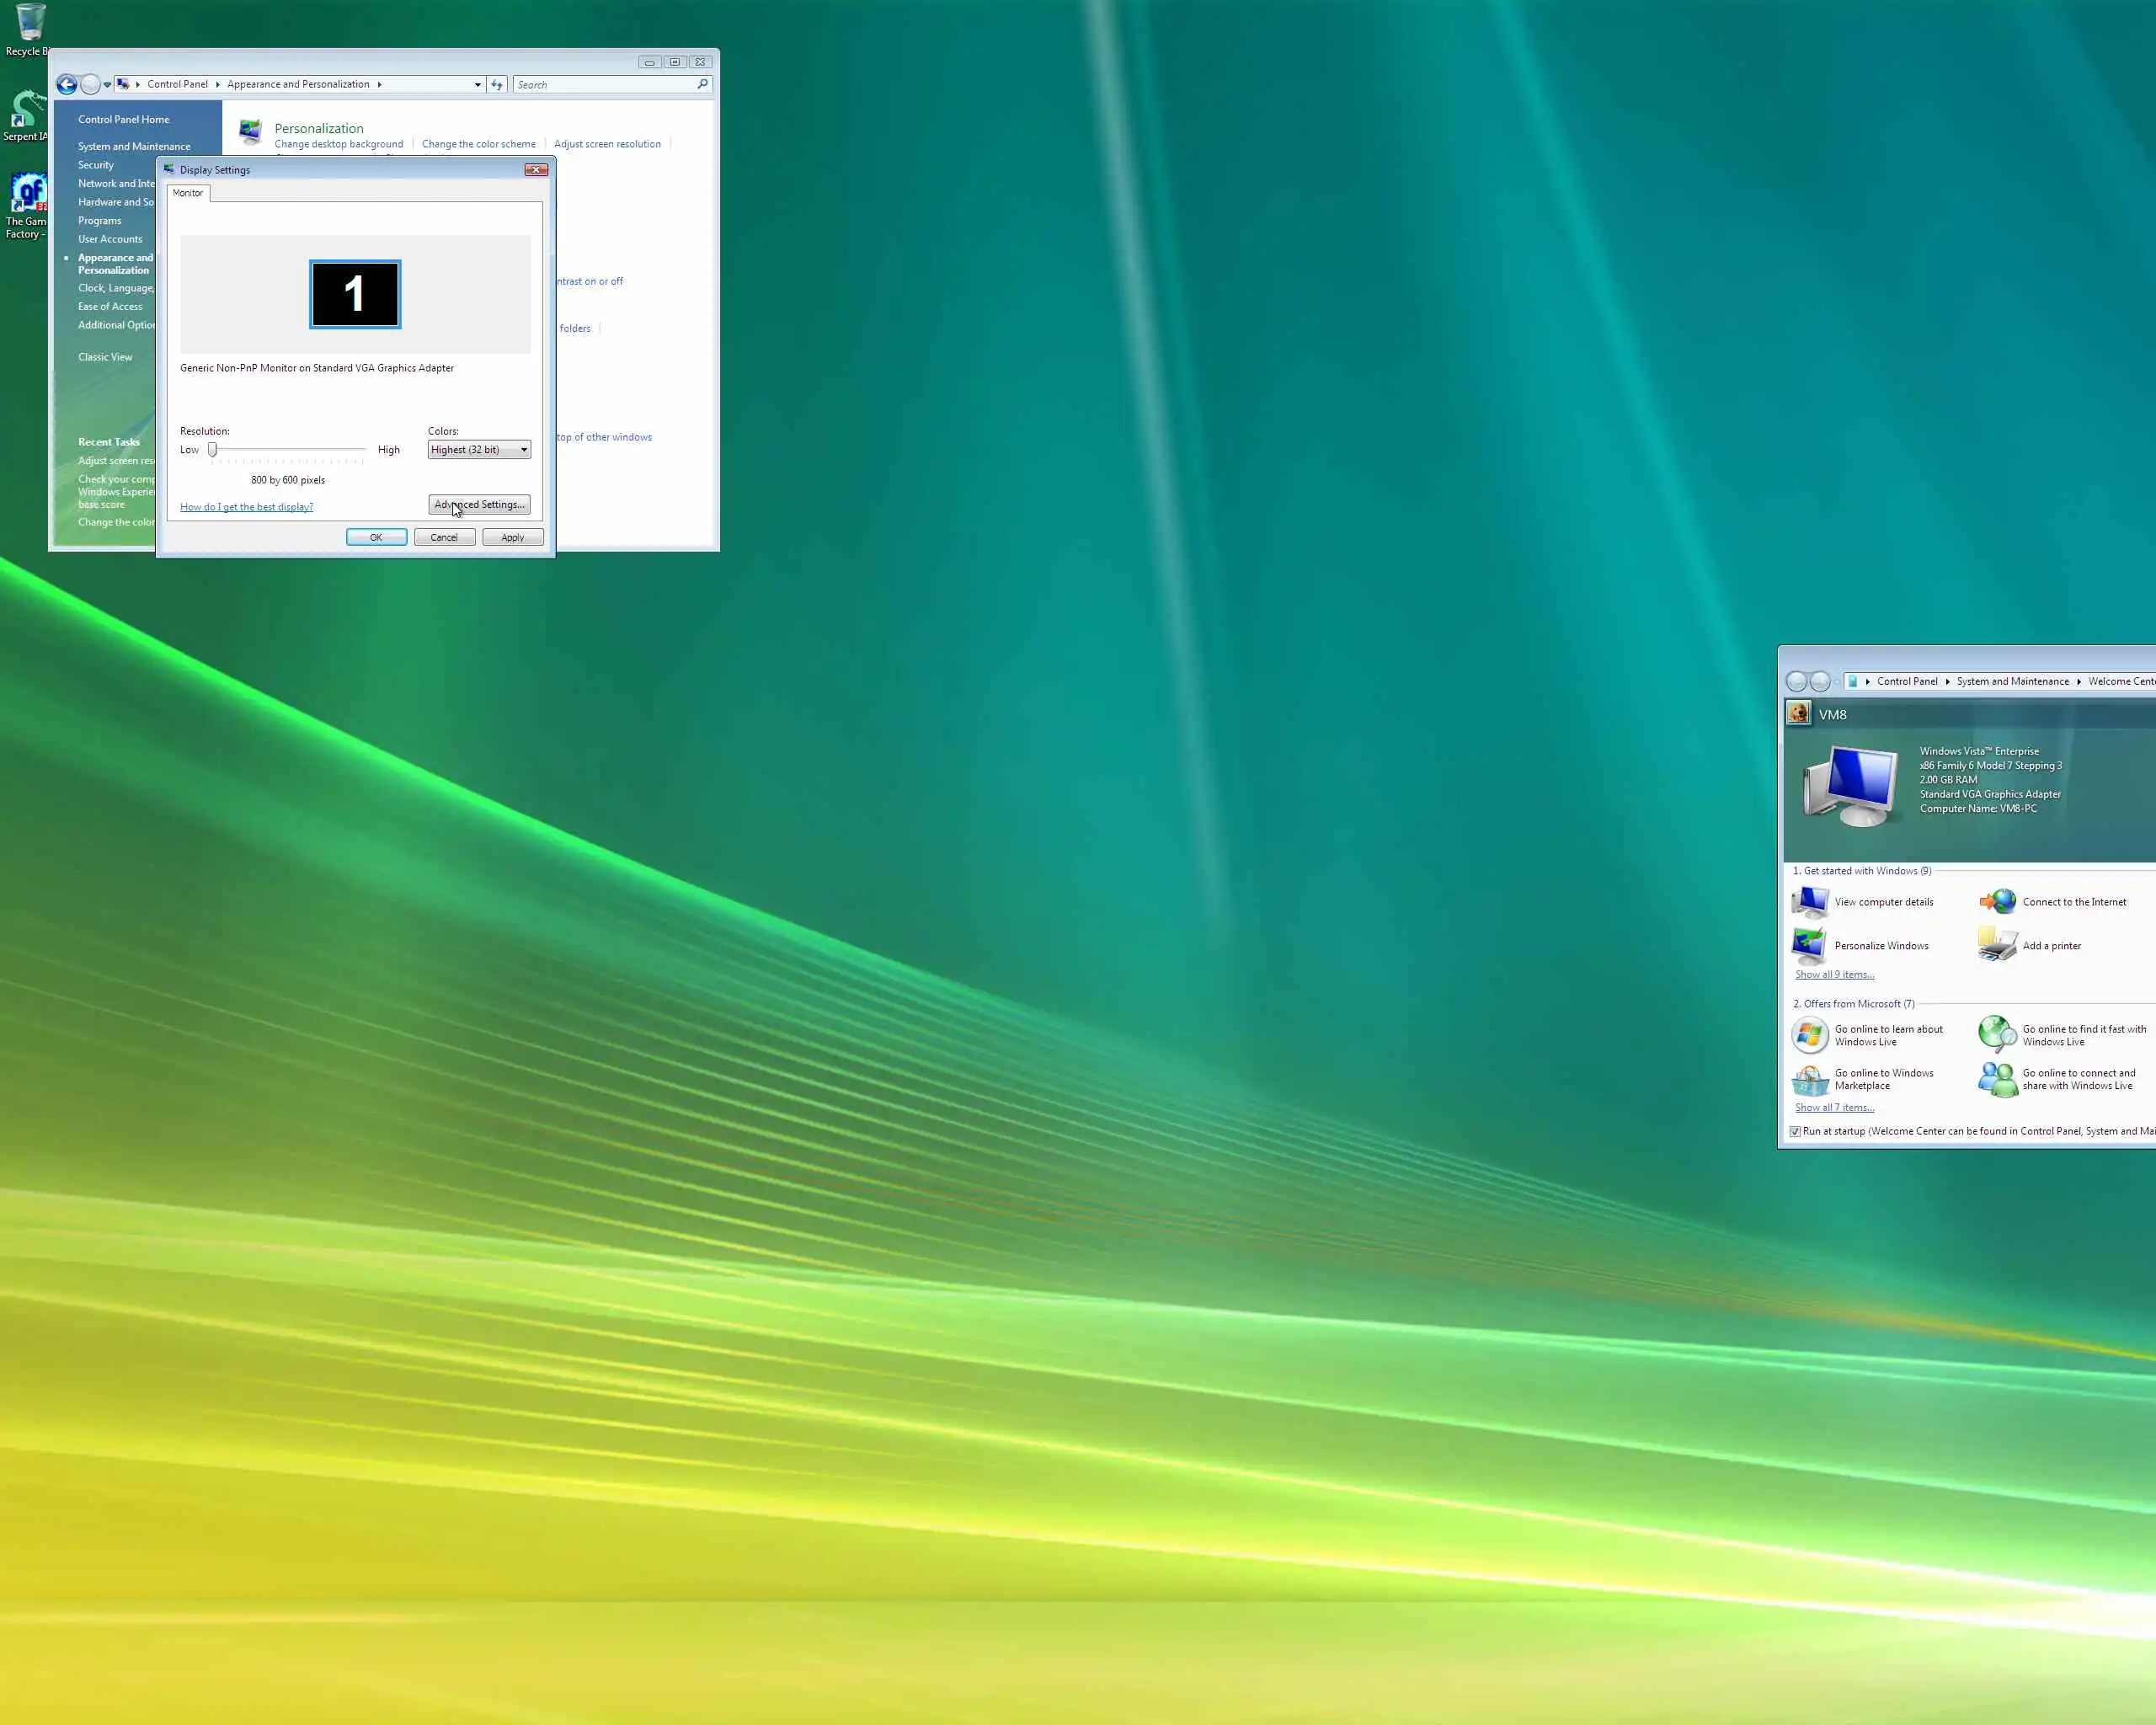Open the 'How do I get the best display?' link
This screenshot has height=1725, width=2156.
(246, 507)
